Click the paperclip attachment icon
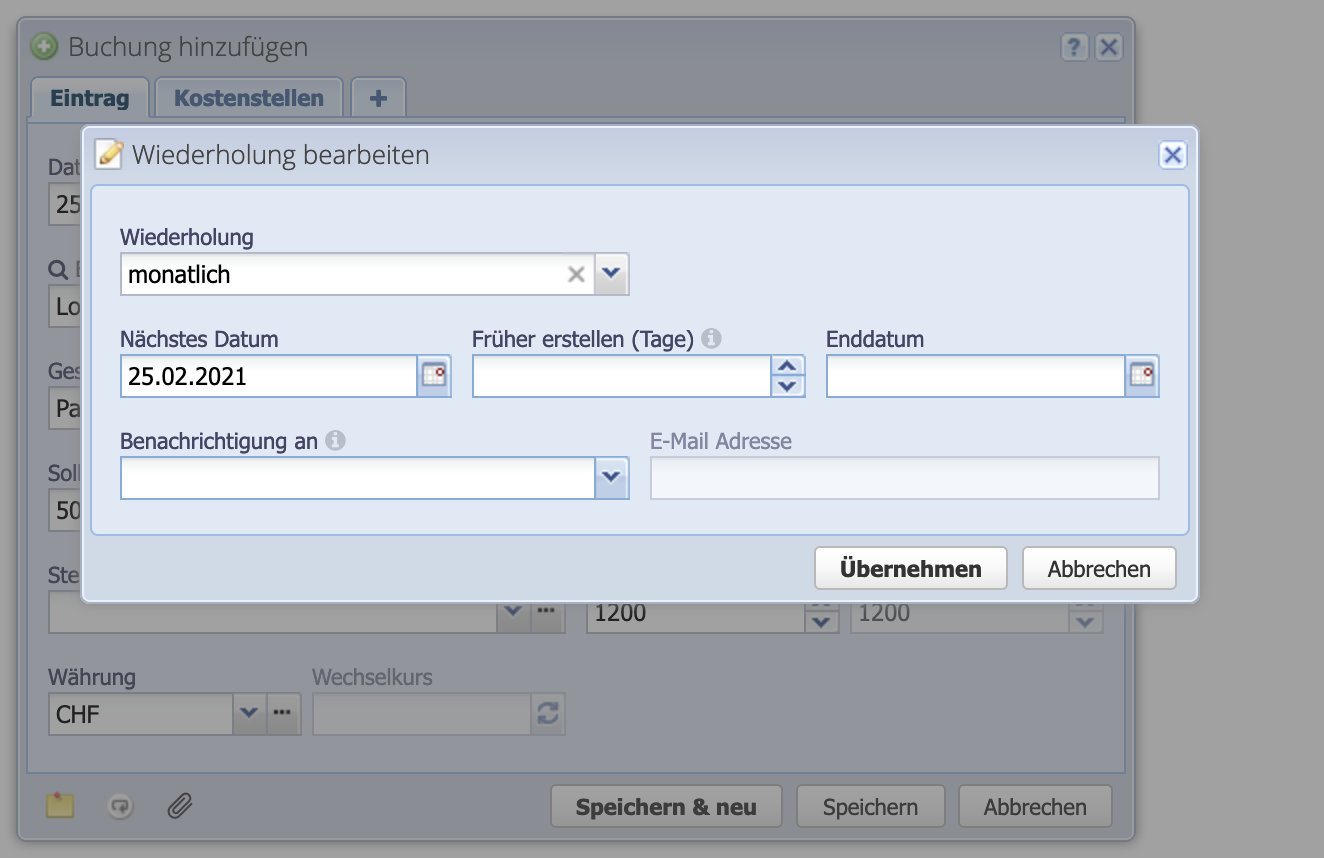 coord(180,806)
